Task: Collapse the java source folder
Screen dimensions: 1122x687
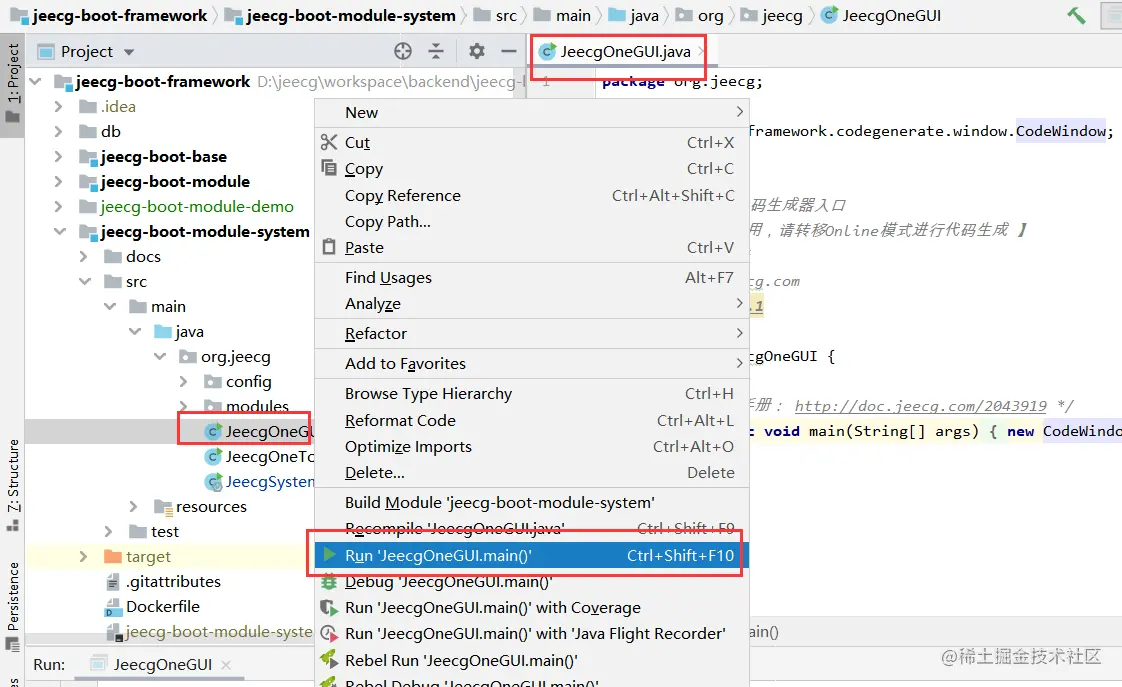Action: point(135,331)
